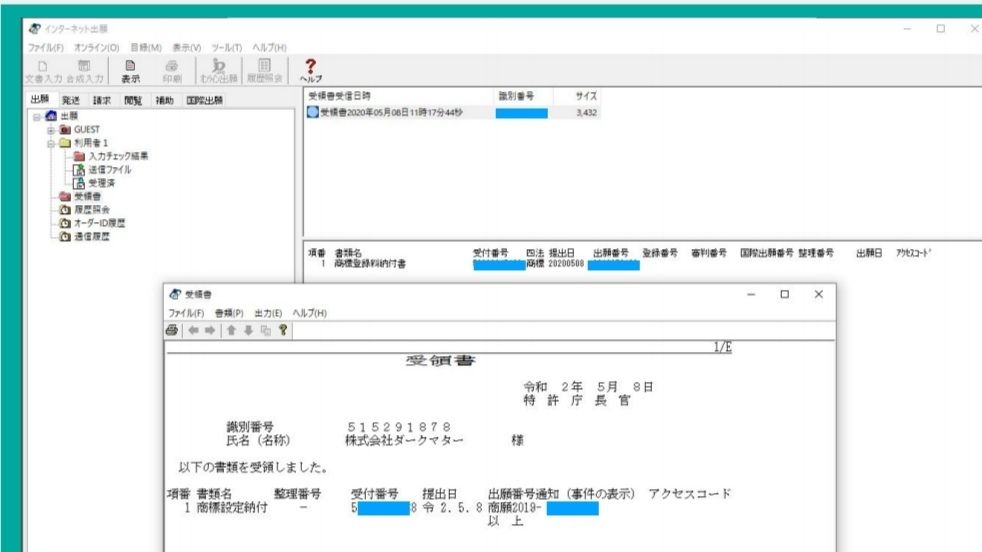
Task: Switch to the 発送 tab
Action: tap(71, 100)
